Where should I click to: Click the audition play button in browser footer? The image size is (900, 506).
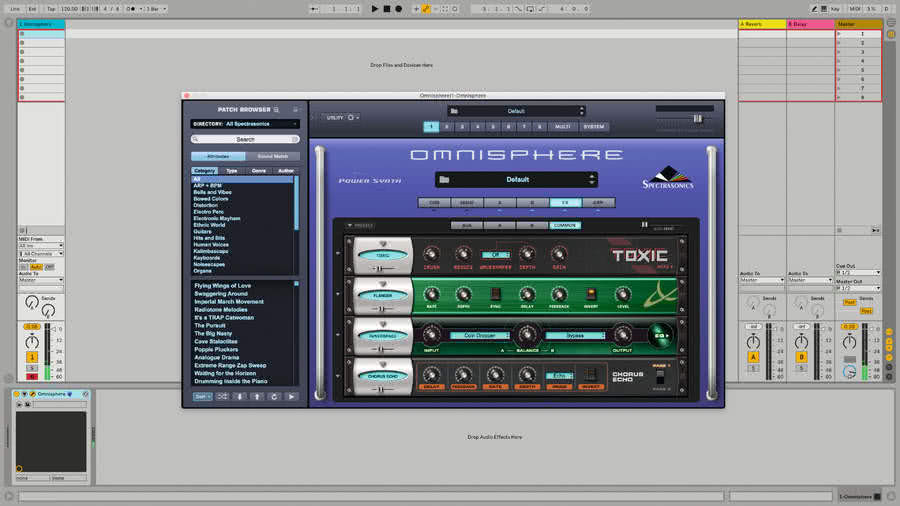click(x=292, y=396)
